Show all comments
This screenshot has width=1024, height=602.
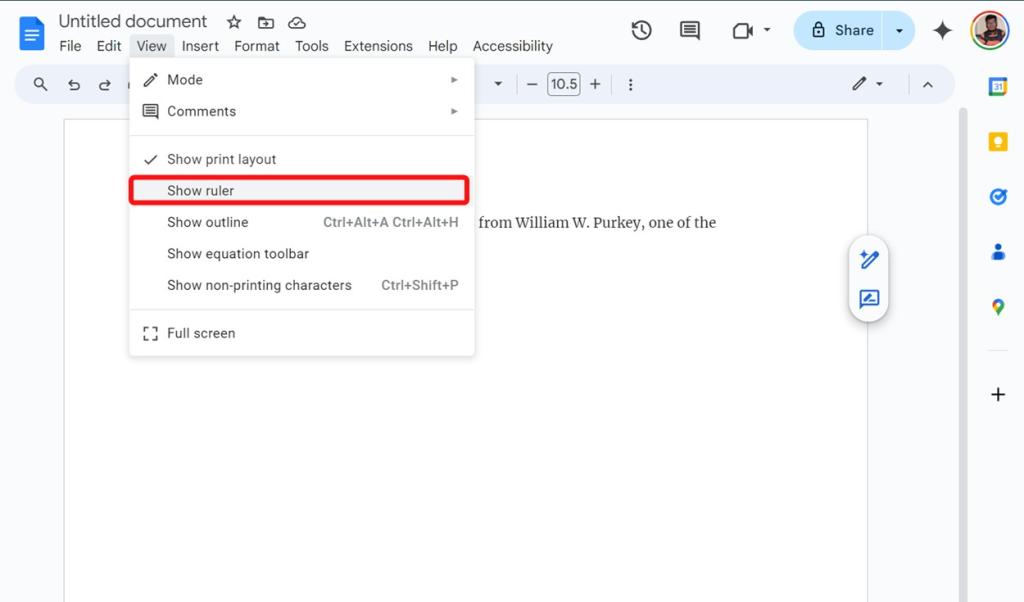click(x=689, y=30)
